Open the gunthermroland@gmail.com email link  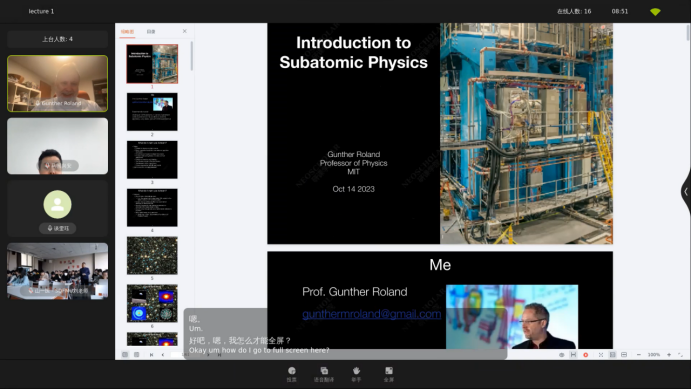(x=372, y=314)
